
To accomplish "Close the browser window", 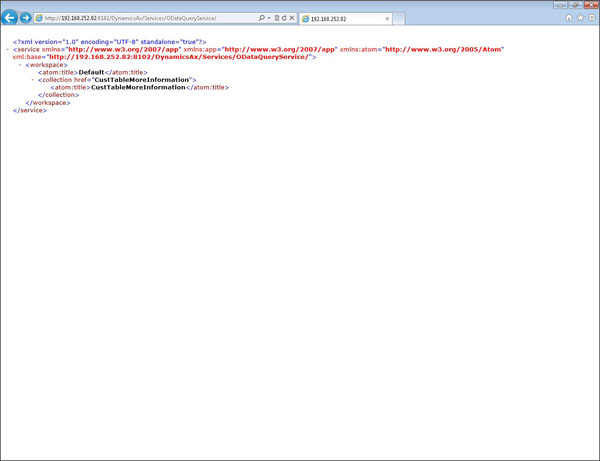I will [591, 5].
